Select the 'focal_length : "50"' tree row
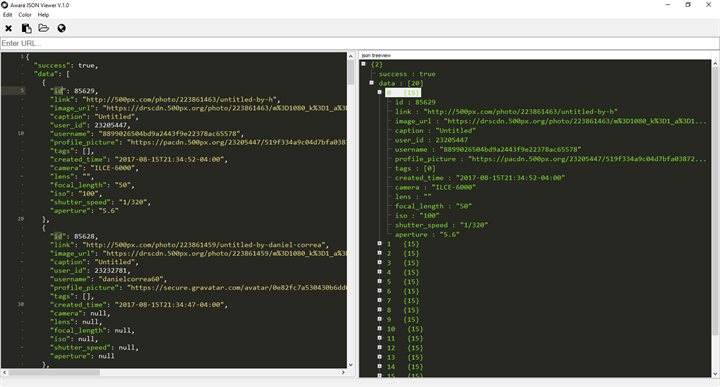 (x=433, y=206)
